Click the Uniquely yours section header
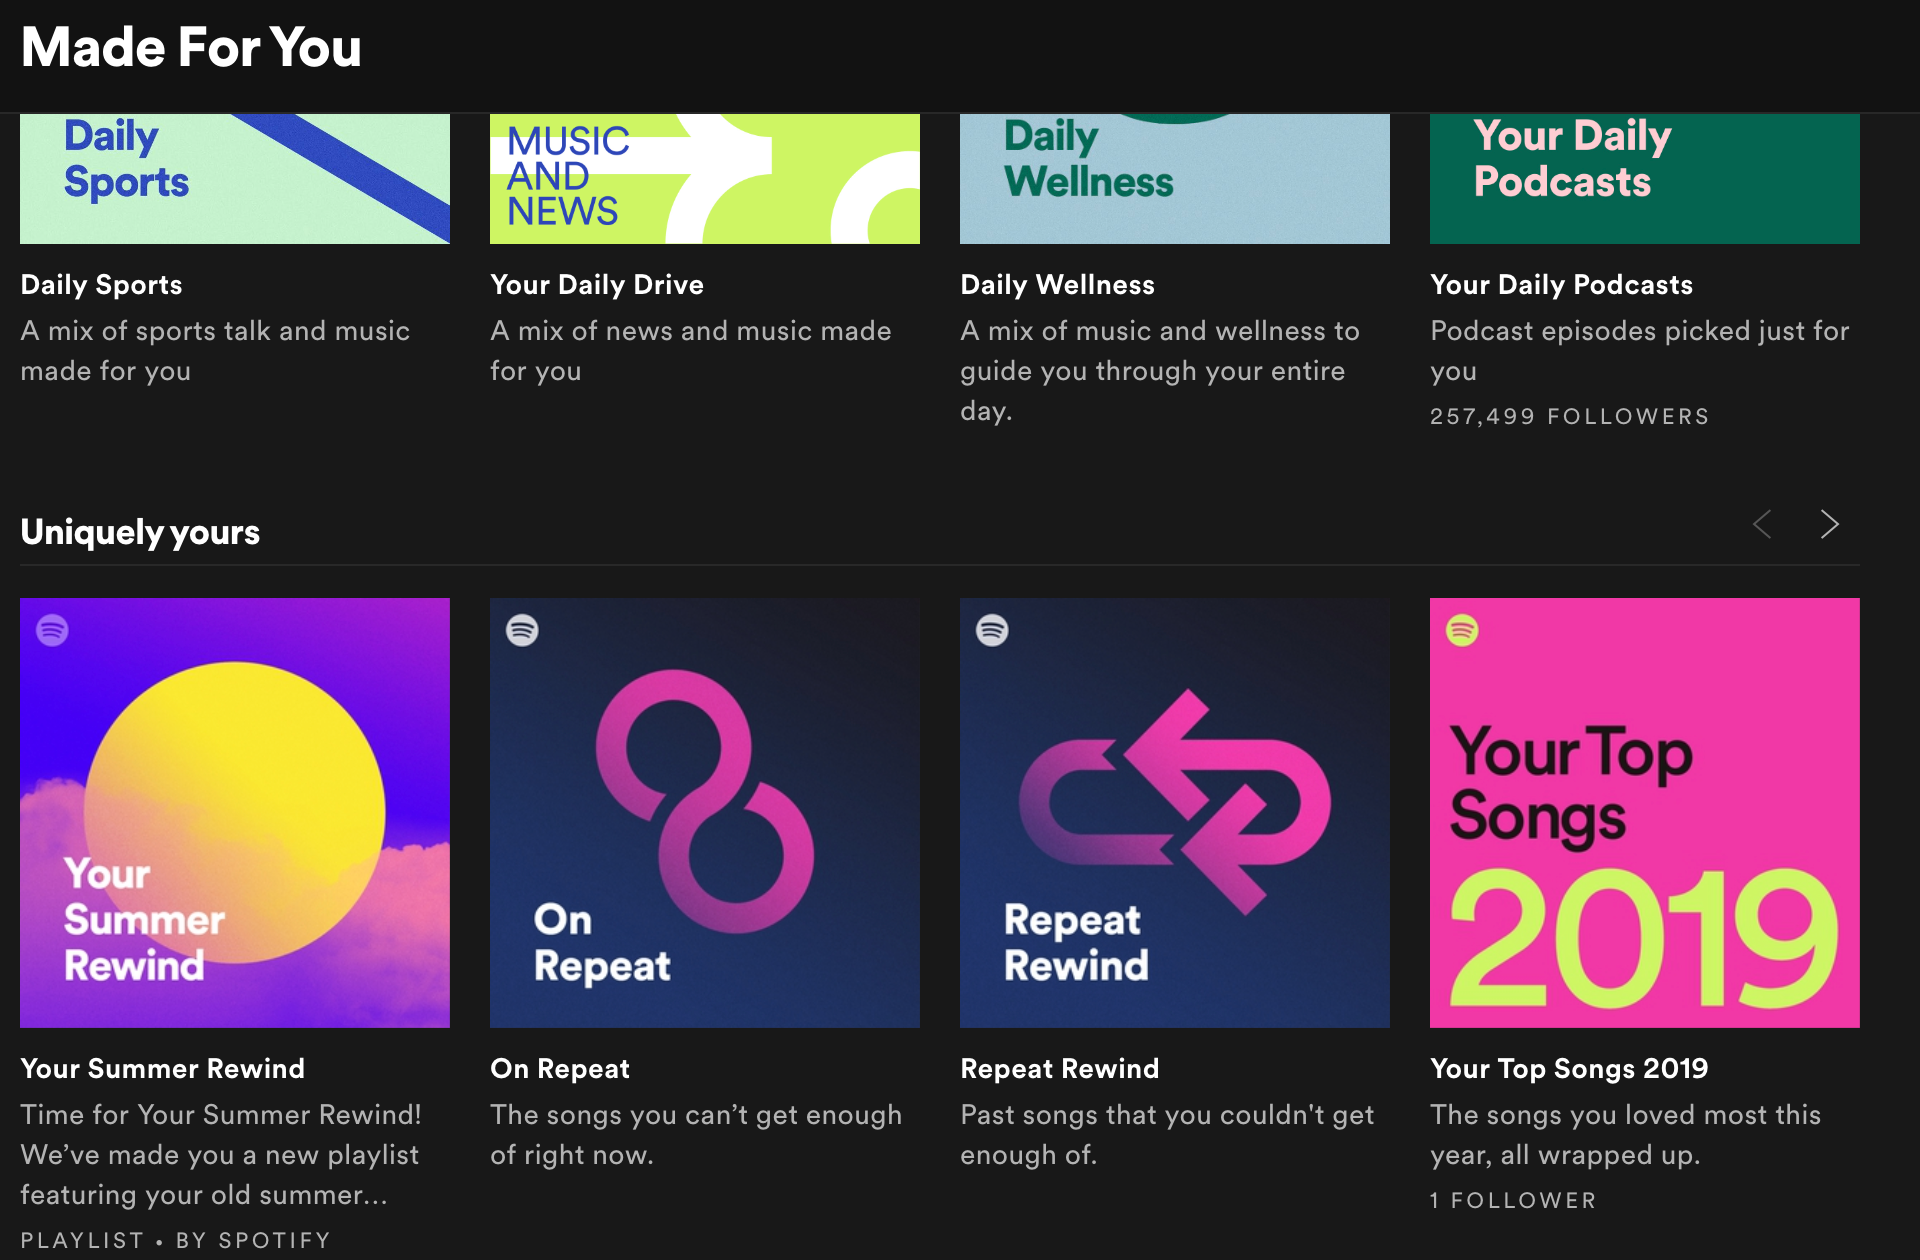The image size is (1920, 1260). 140,532
